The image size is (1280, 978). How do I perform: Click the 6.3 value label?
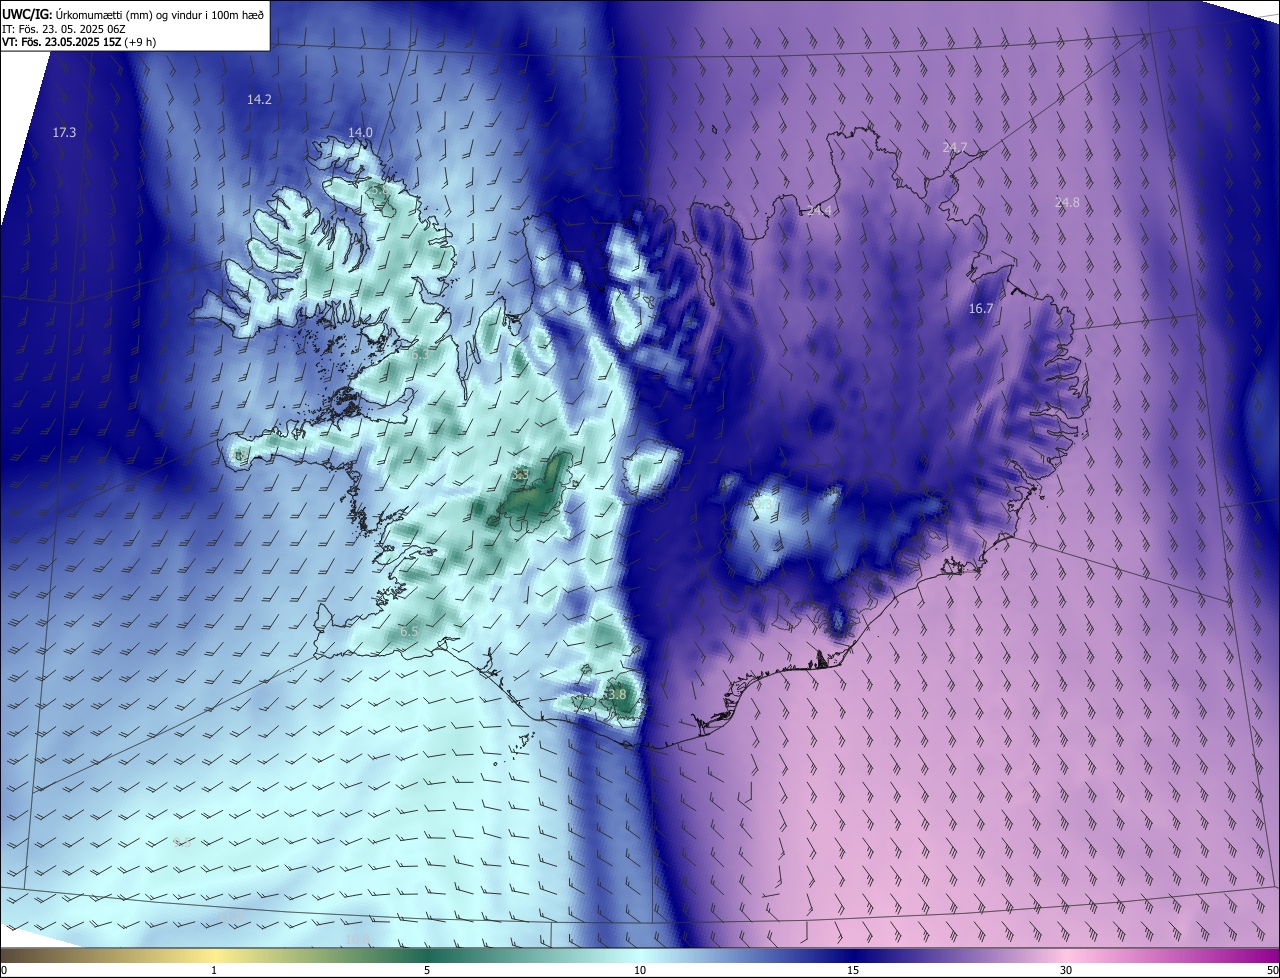[x=420, y=354]
